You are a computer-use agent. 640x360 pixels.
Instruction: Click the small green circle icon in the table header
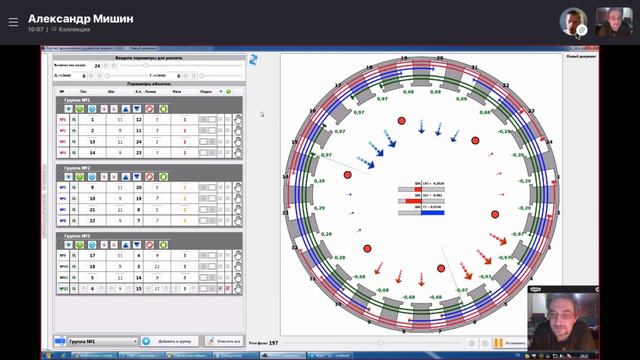[x=229, y=91]
